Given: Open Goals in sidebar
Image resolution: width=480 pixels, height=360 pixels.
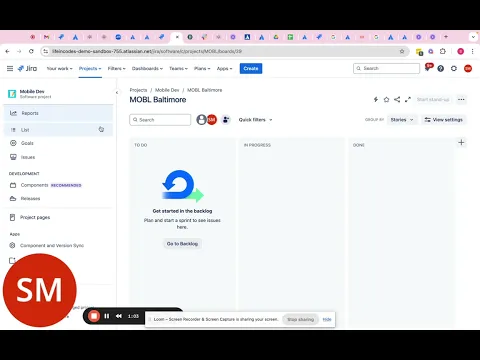Looking at the screenshot, I should [x=58, y=143].
